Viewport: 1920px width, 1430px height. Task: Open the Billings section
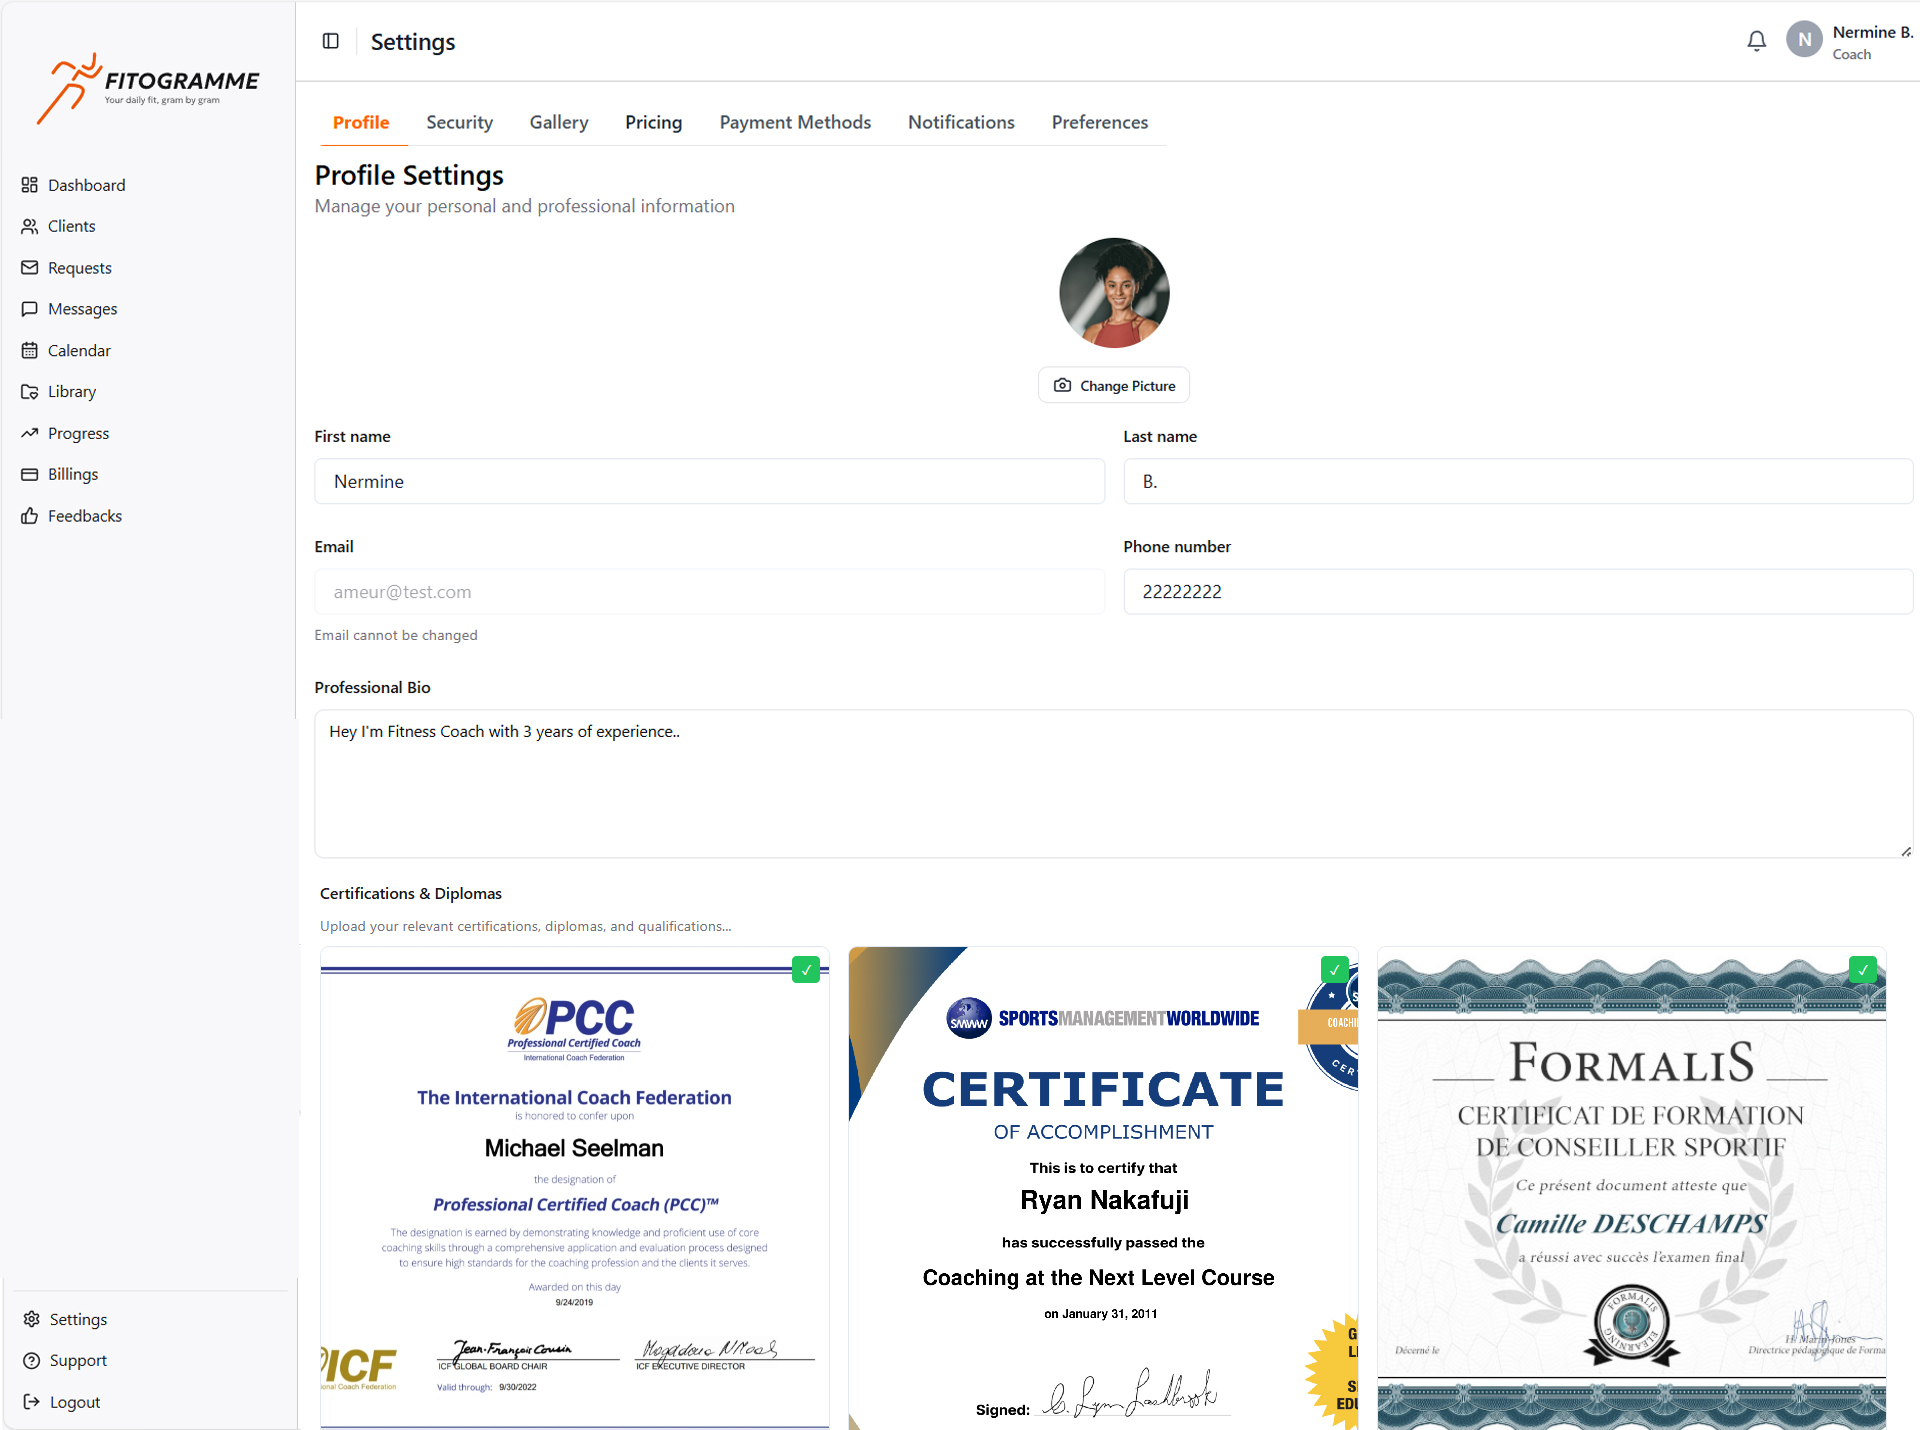73,473
